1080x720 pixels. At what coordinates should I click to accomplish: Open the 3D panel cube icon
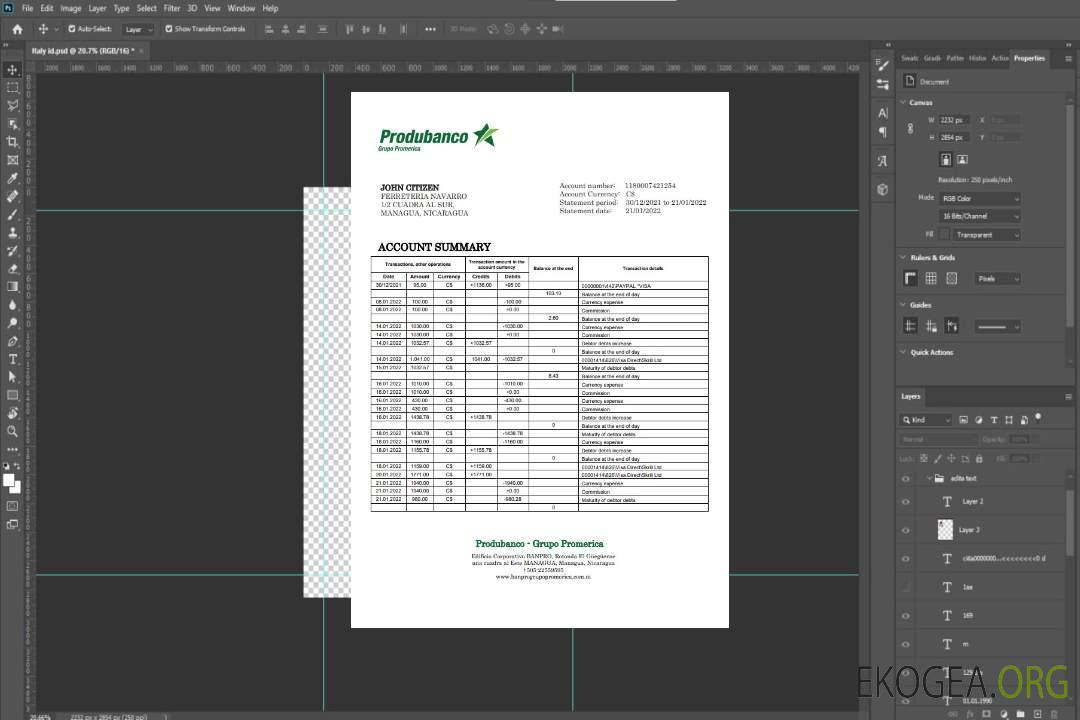pyautogui.click(x=882, y=188)
